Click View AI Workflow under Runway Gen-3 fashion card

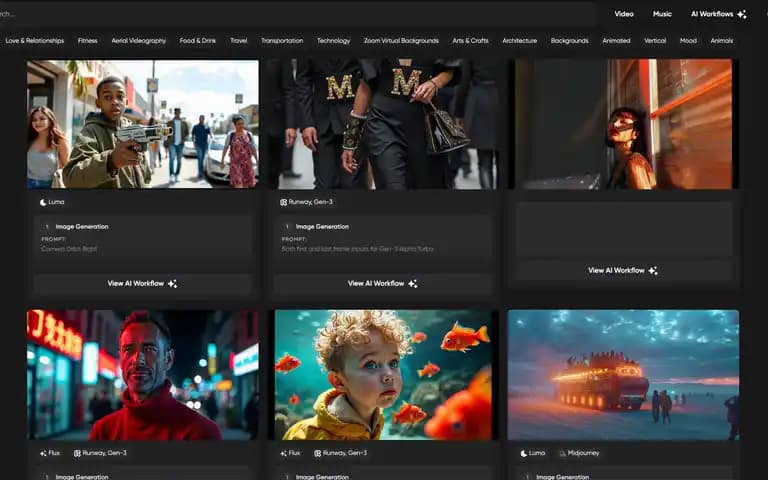(x=383, y=284)
